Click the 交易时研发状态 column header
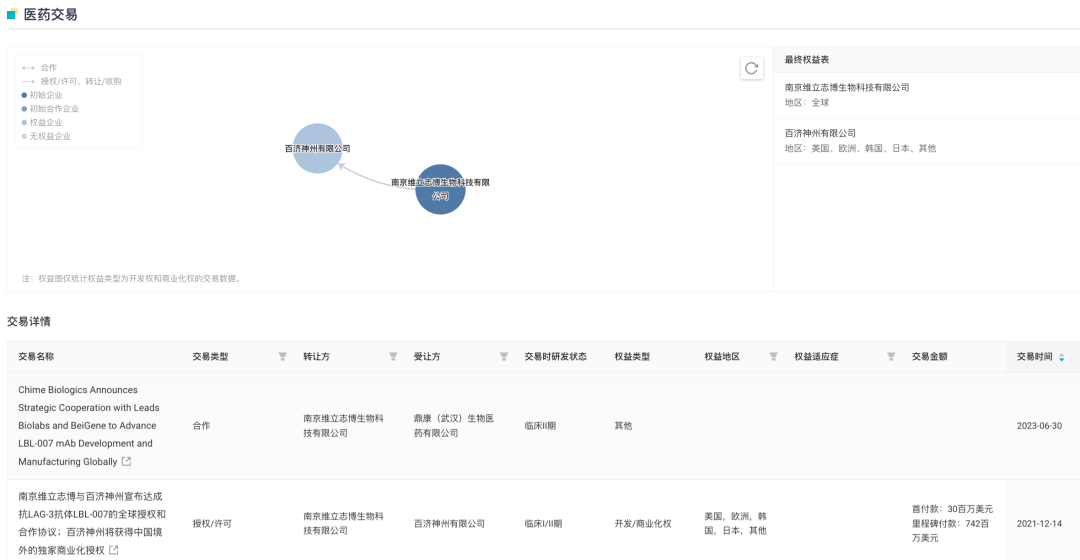This screenshot has height=560, width=1080. tap(555, 356)
